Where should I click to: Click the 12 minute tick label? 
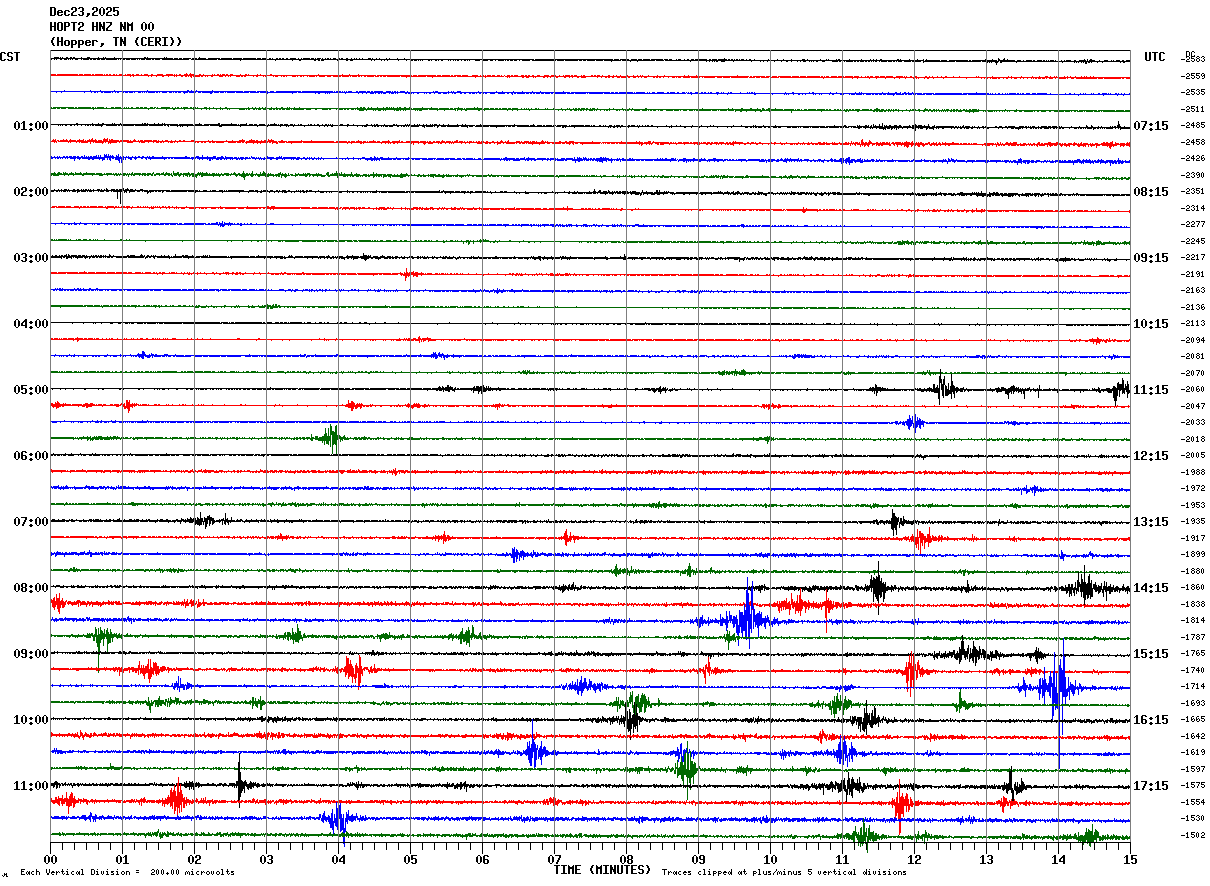[914, 859]
